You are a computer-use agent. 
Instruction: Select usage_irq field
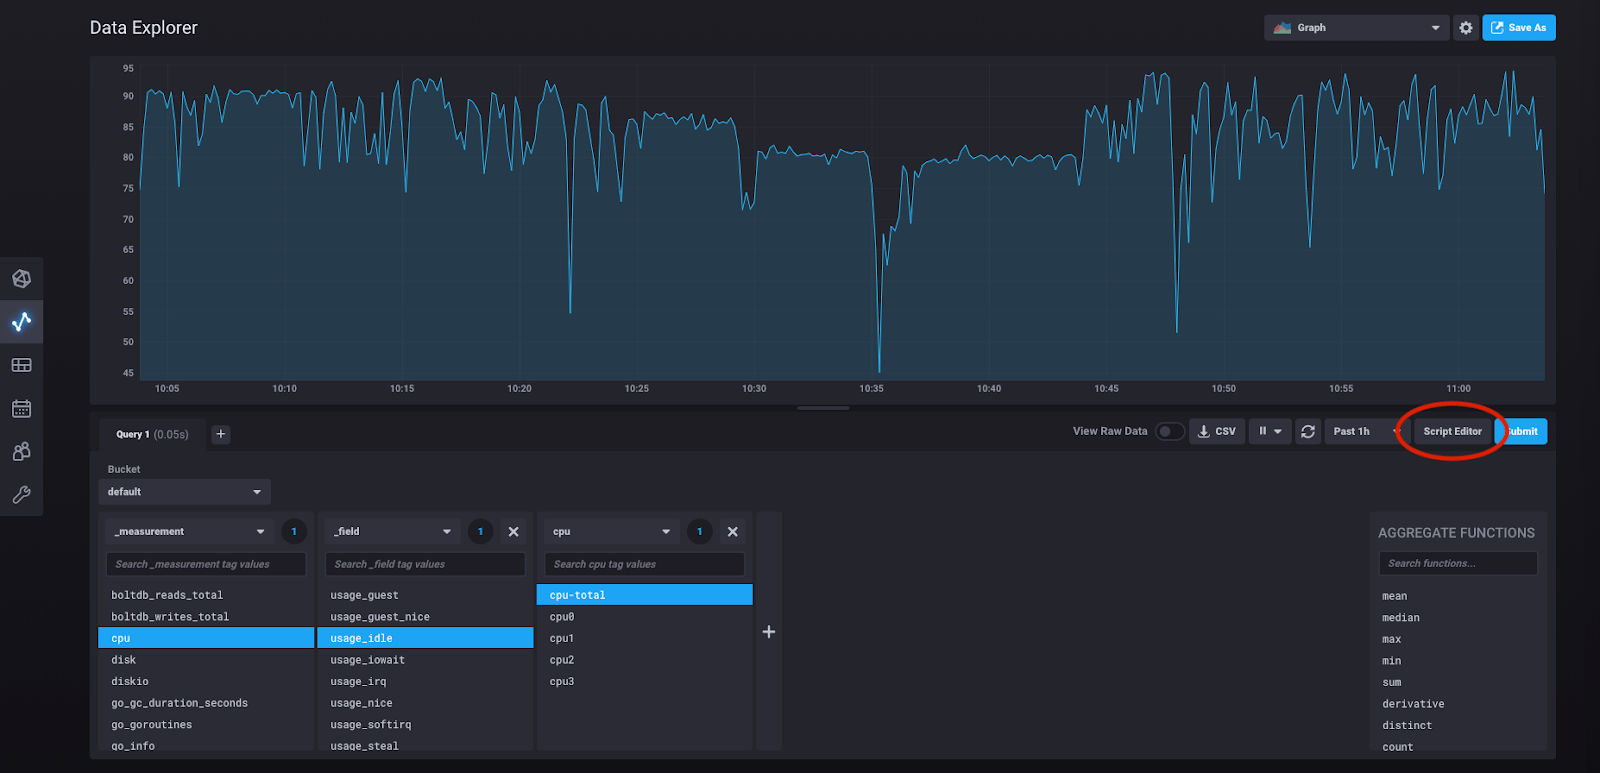tap(425, 681)
